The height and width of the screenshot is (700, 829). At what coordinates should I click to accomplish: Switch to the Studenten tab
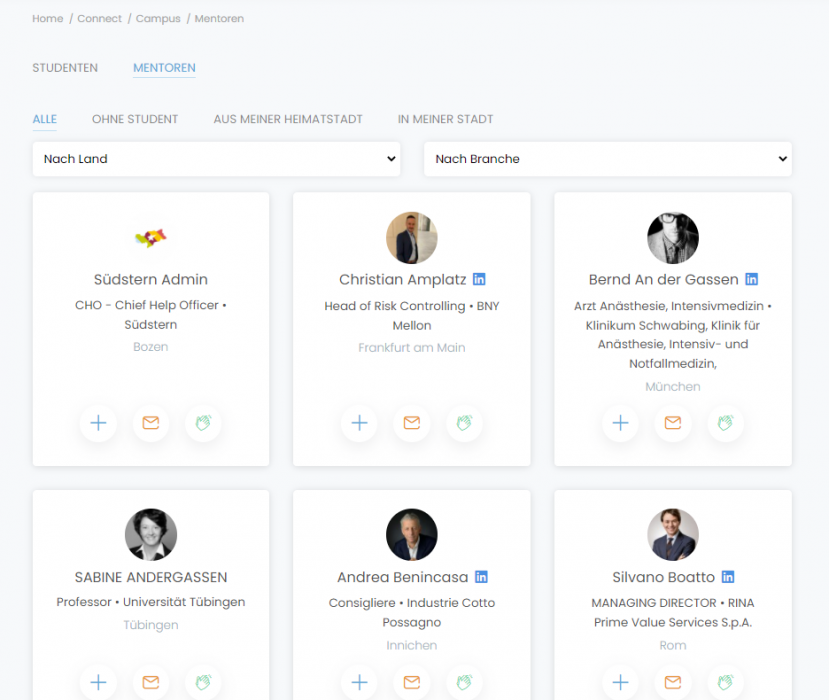65,68
